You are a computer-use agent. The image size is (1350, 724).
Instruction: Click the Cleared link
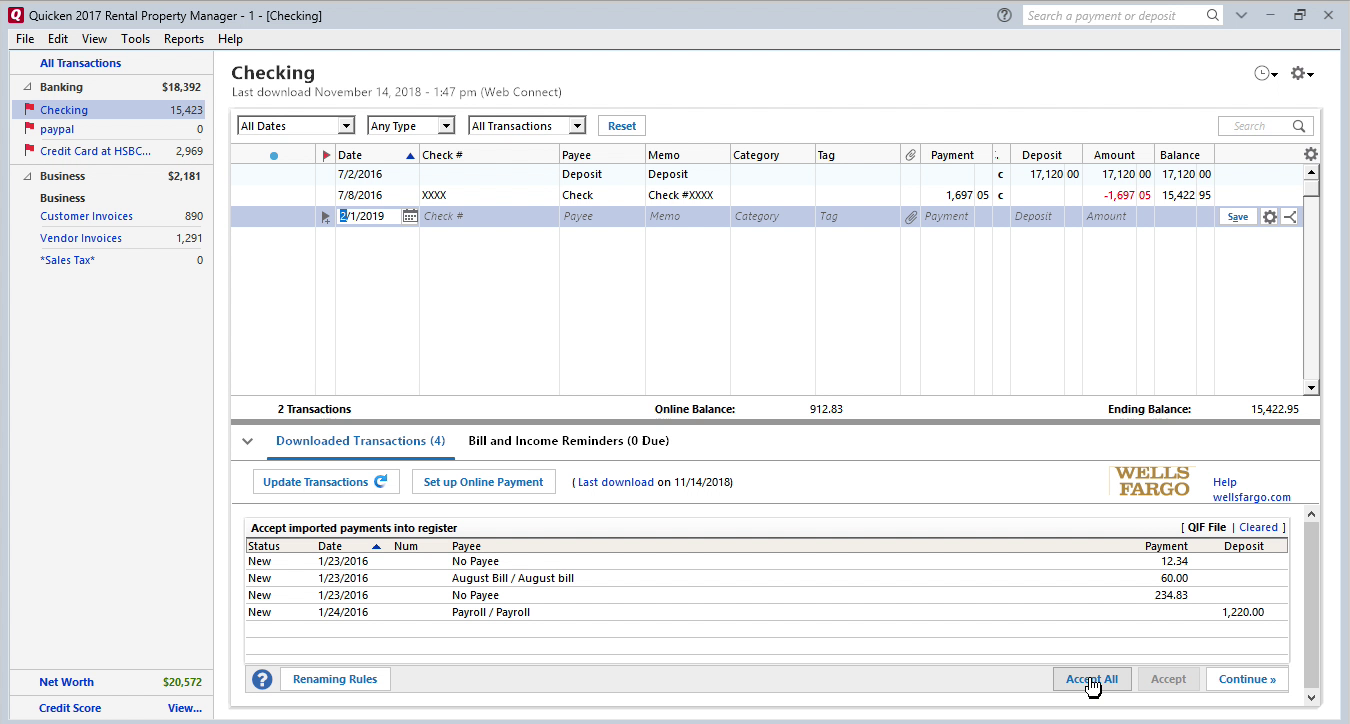click(x=1258, y=527)
